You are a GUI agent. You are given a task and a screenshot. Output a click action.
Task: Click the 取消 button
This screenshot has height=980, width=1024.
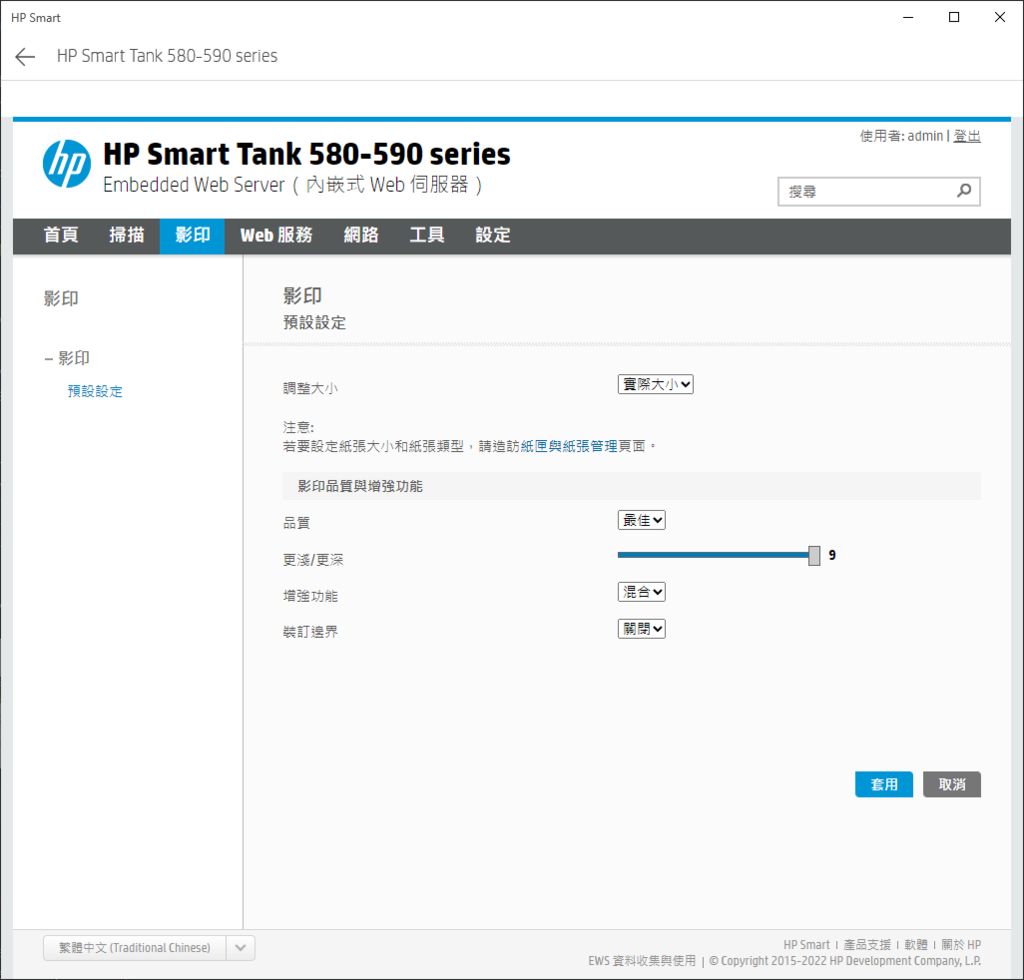click(952, 784)
